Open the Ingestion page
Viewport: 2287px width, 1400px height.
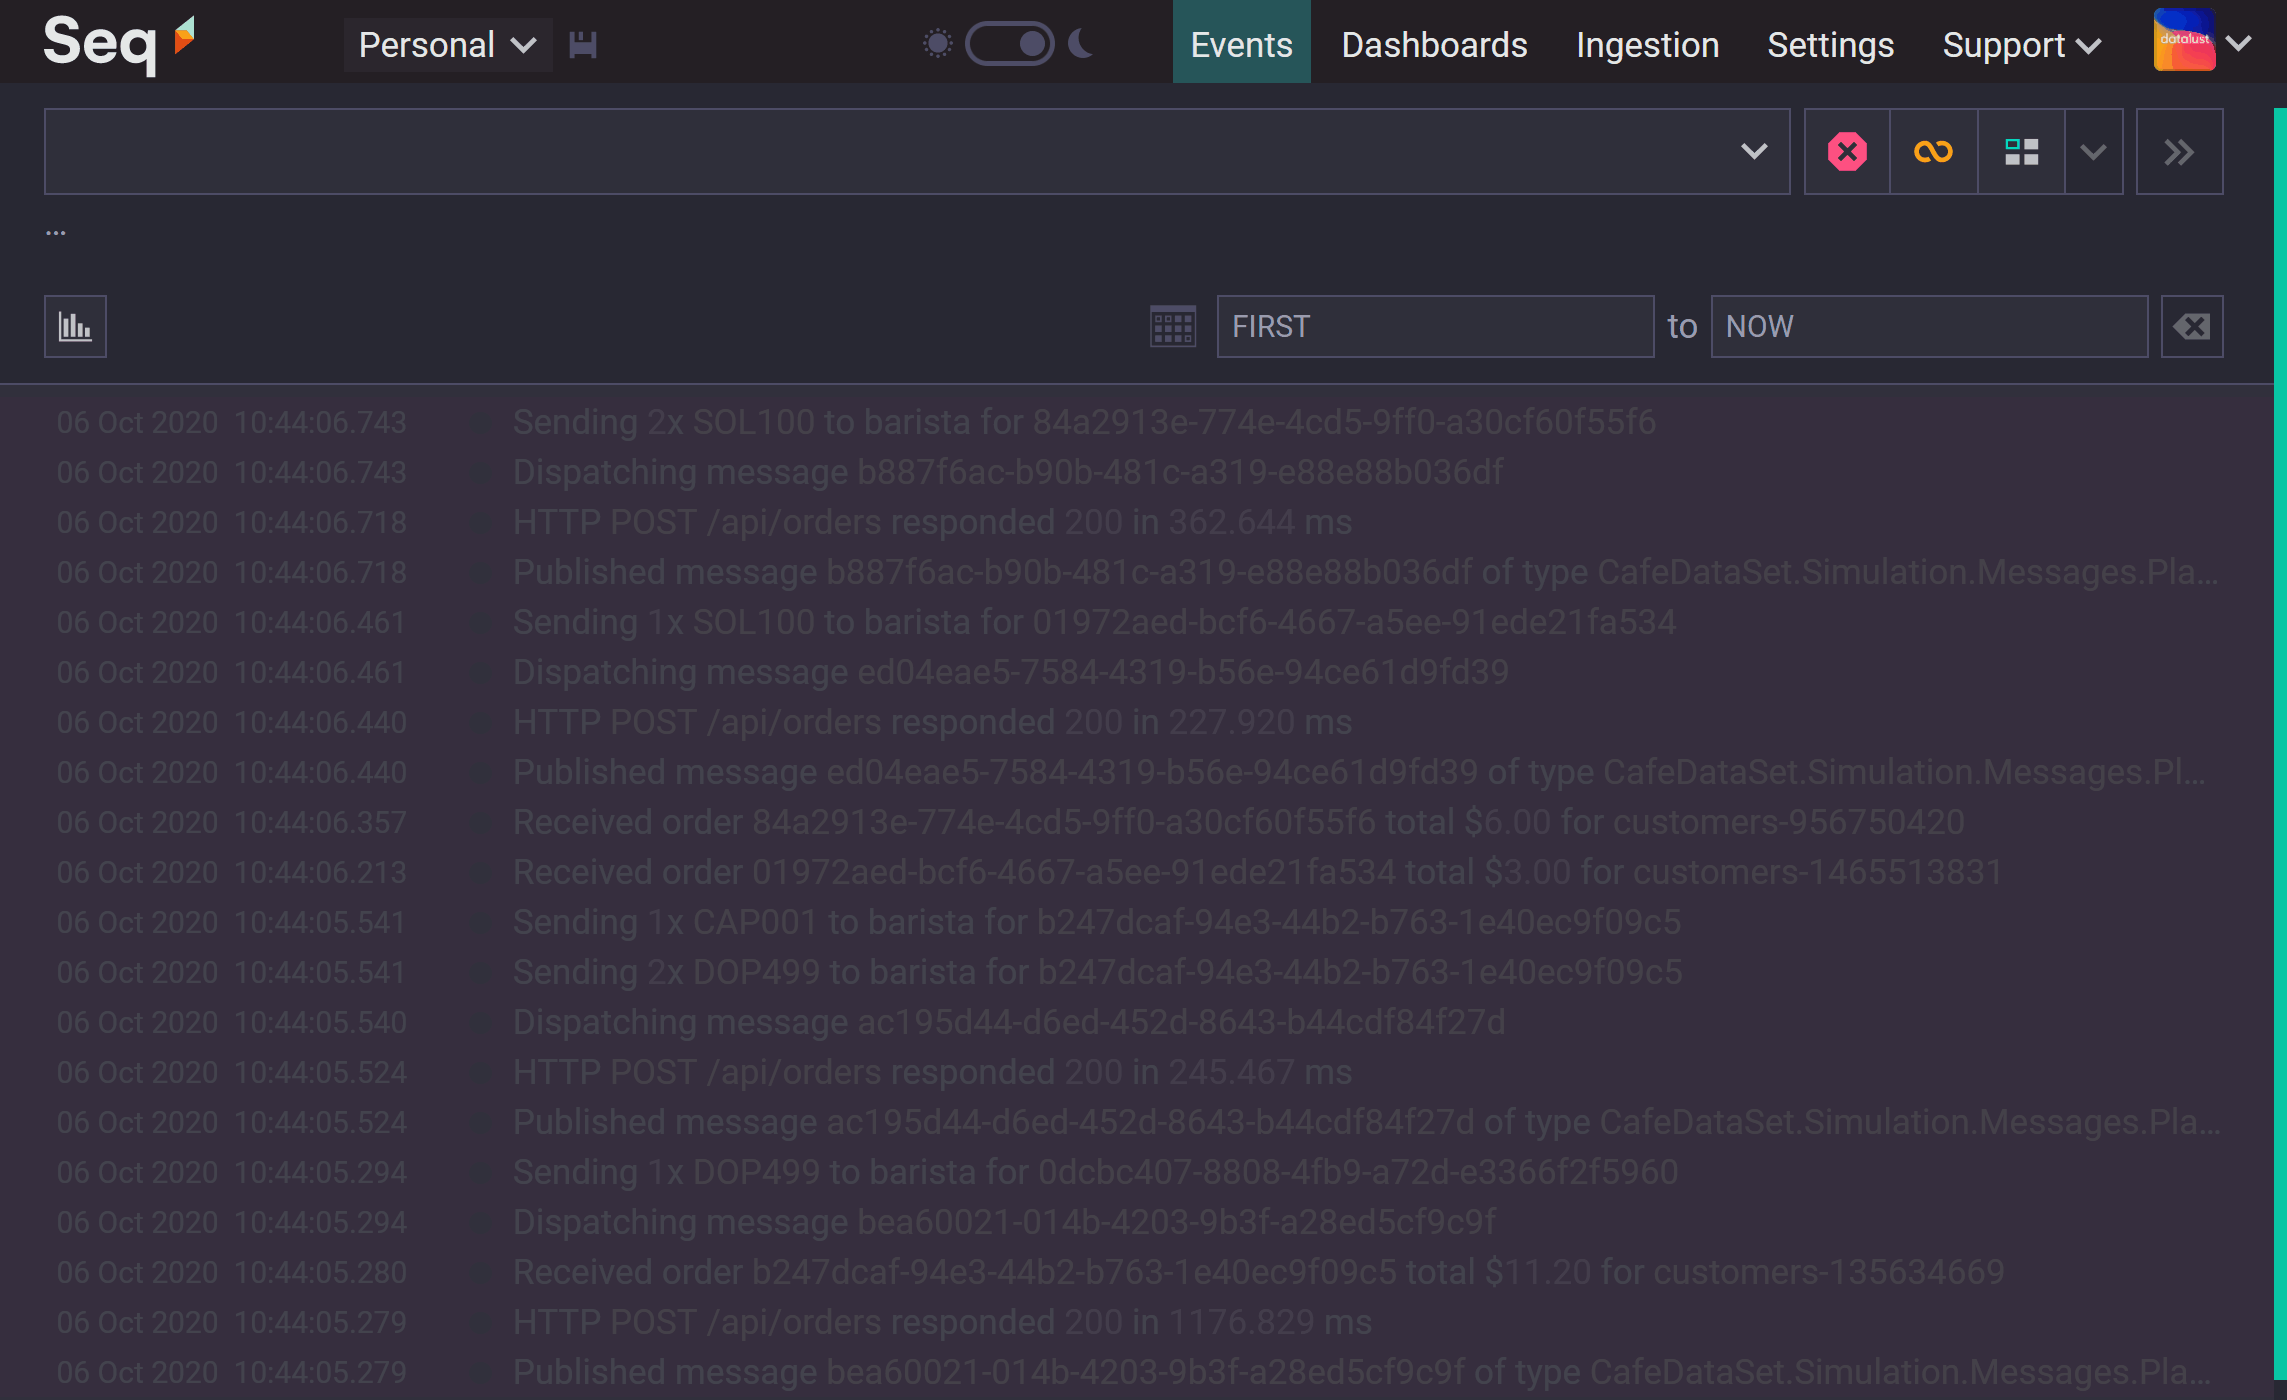(x=1647, y=45)
